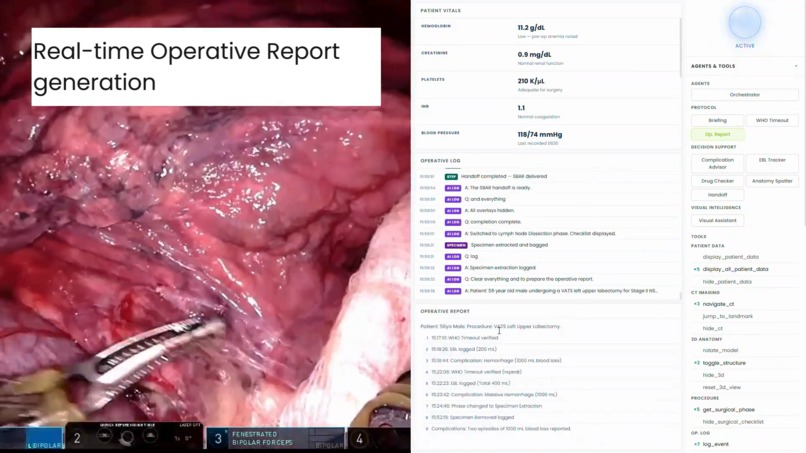This screenshot has height=453, width=806.
Task: Click the Blood Pressure 118/74 mmHg value
Action: (540, 135)
